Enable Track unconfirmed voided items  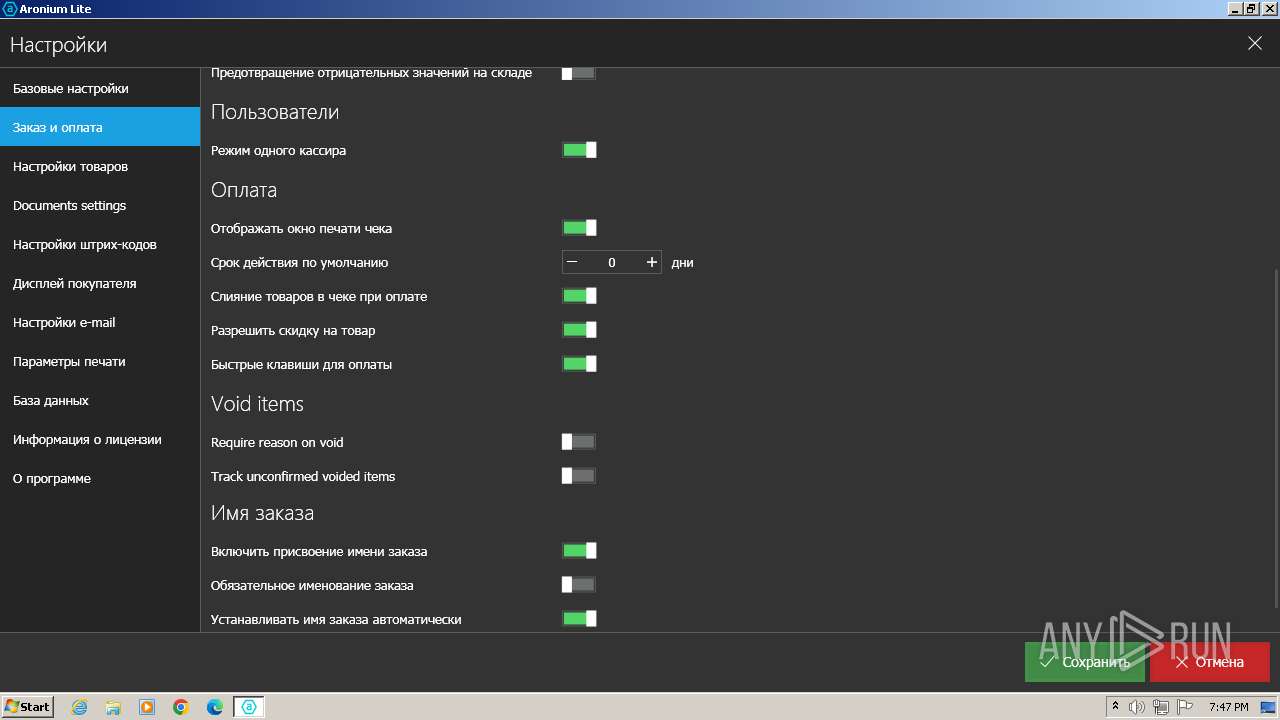[579, 476]
